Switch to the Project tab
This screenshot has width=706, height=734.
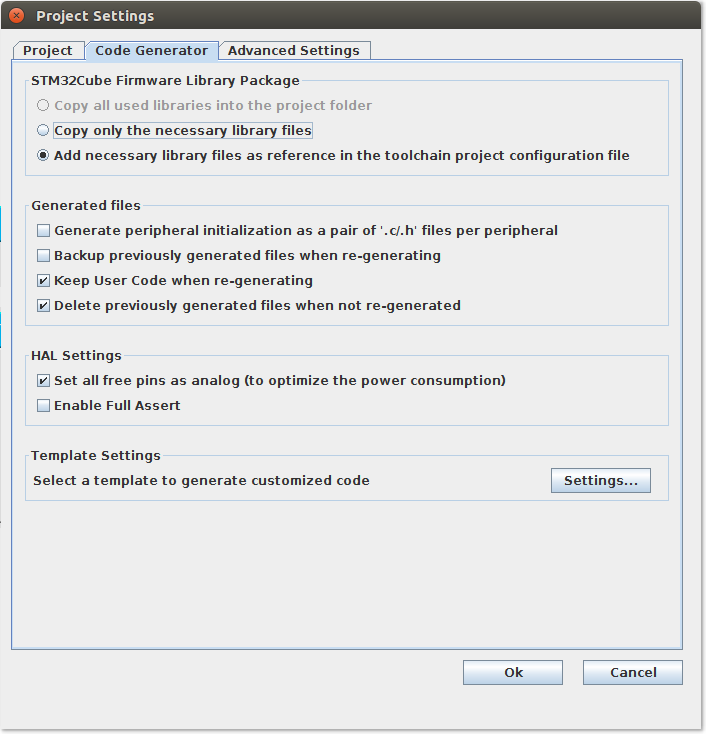coord(48,50)
